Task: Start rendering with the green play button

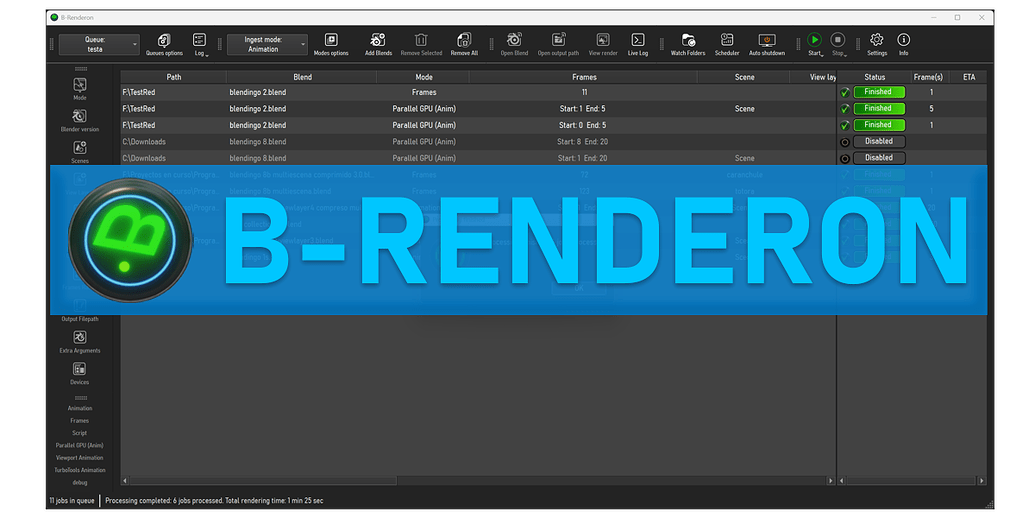Action: tap(815, 40)
